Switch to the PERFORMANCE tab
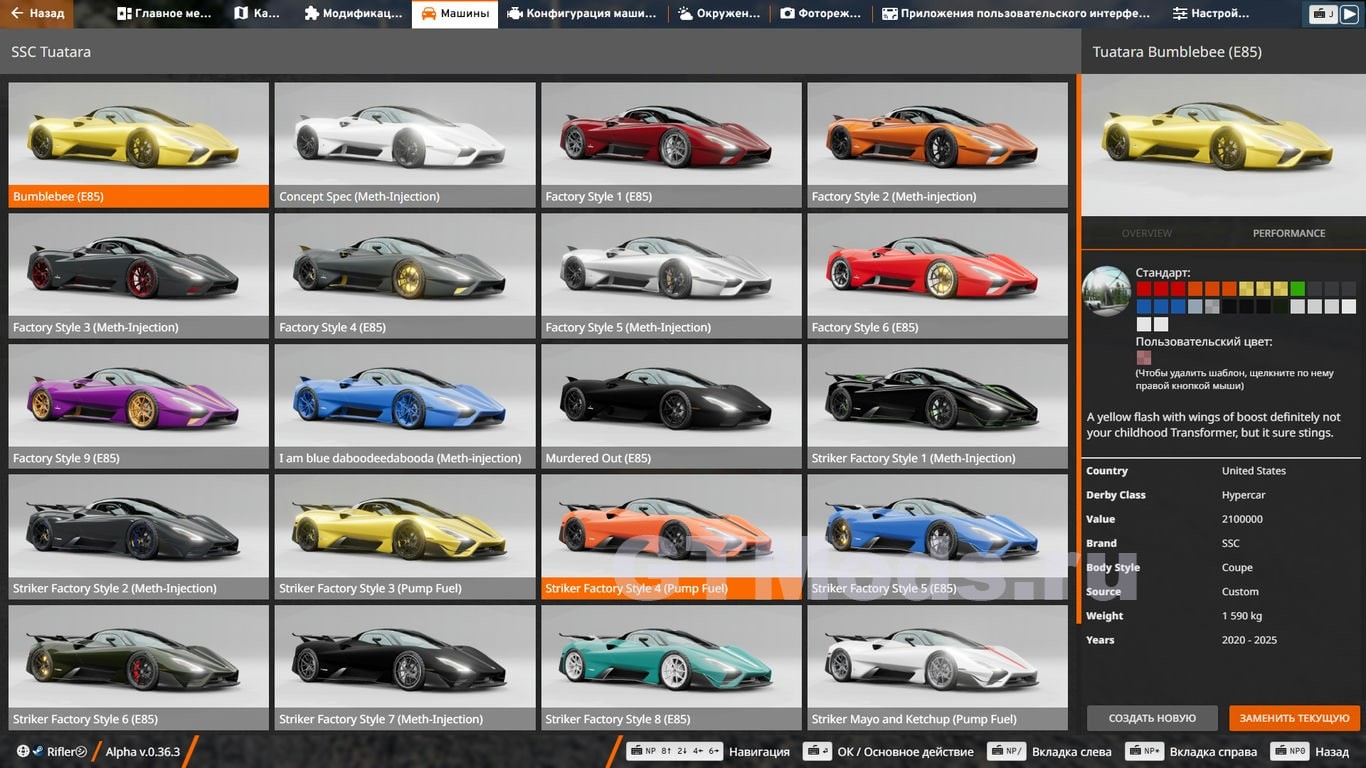This screenshot has width=1366, height=768. (1289, 233)
